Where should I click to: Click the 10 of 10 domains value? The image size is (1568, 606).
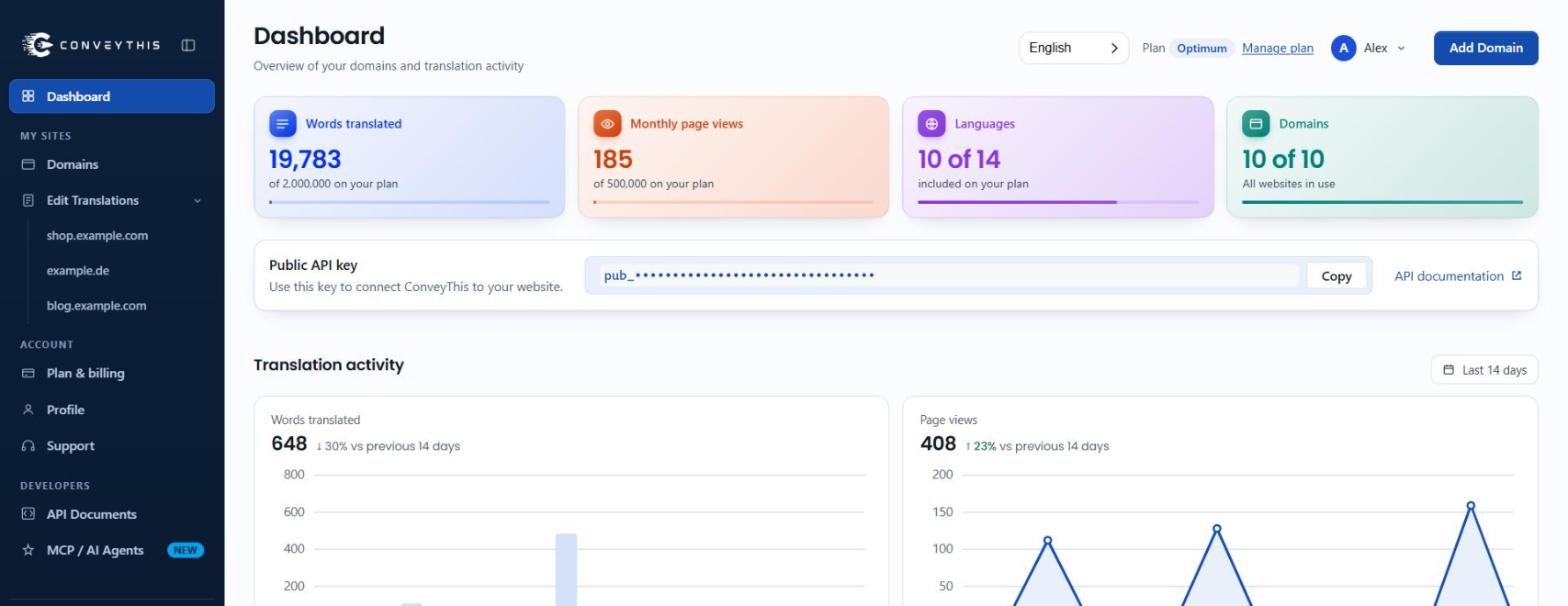[1283, 159]
